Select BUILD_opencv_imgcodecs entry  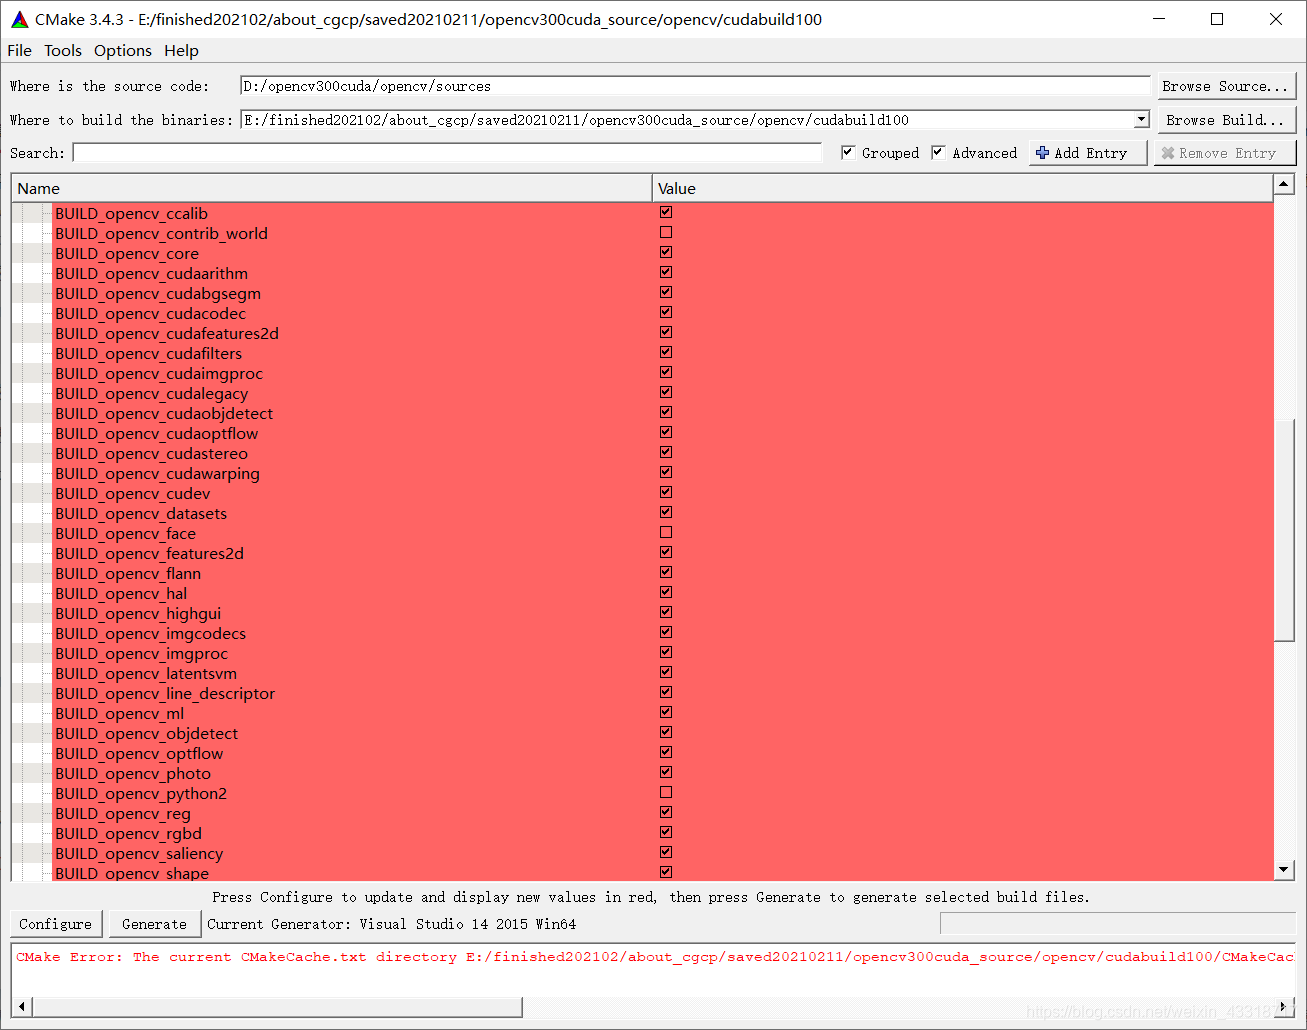[x=150, y=634]
